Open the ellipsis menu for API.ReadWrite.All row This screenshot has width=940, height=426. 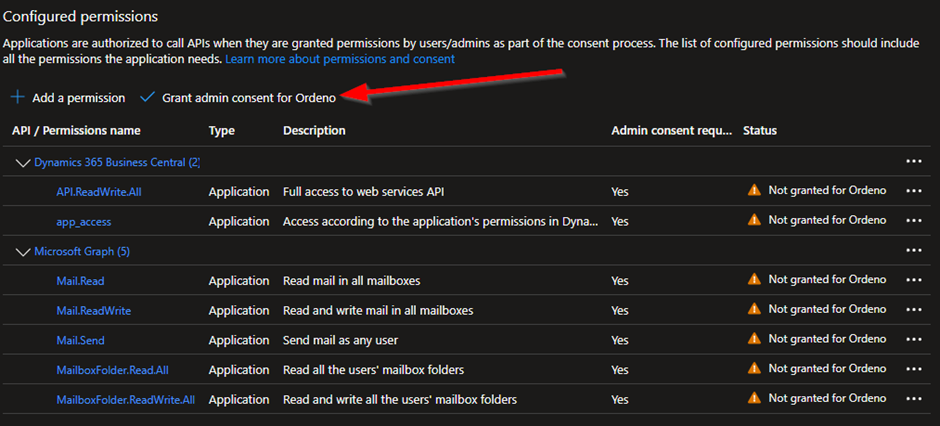point(914,191)
